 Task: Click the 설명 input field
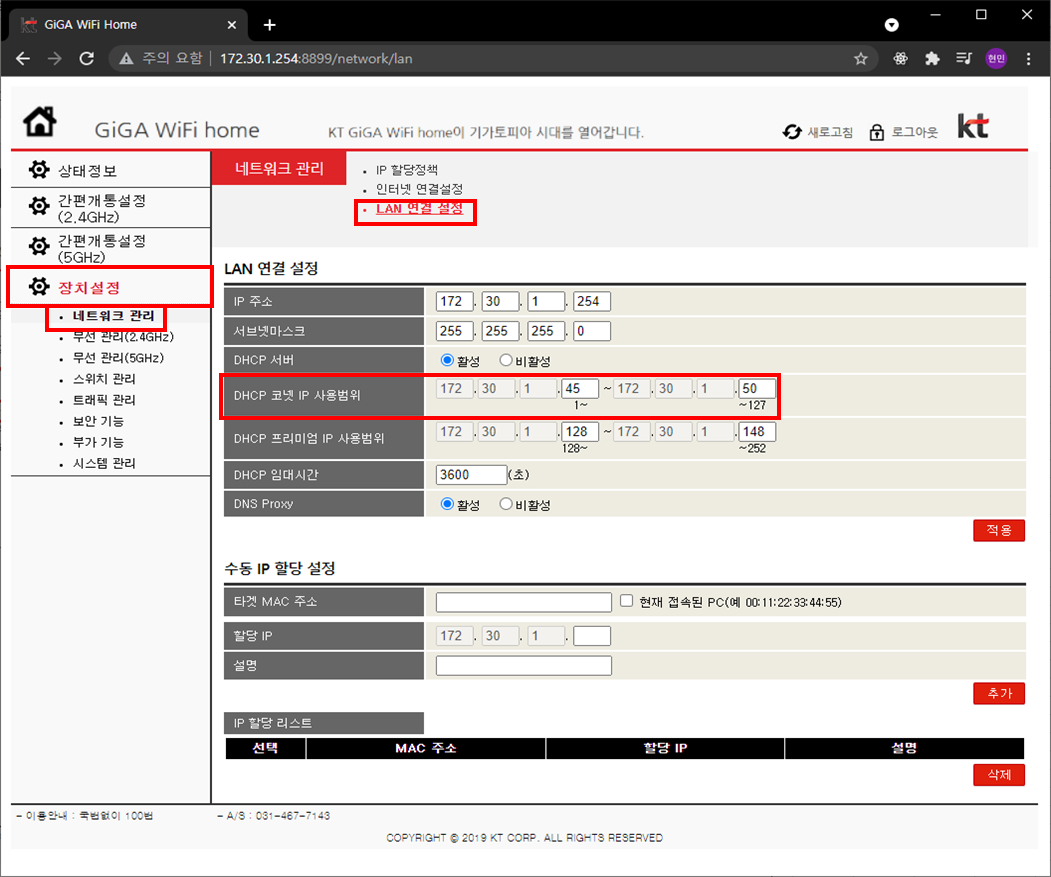coord(523,665)
